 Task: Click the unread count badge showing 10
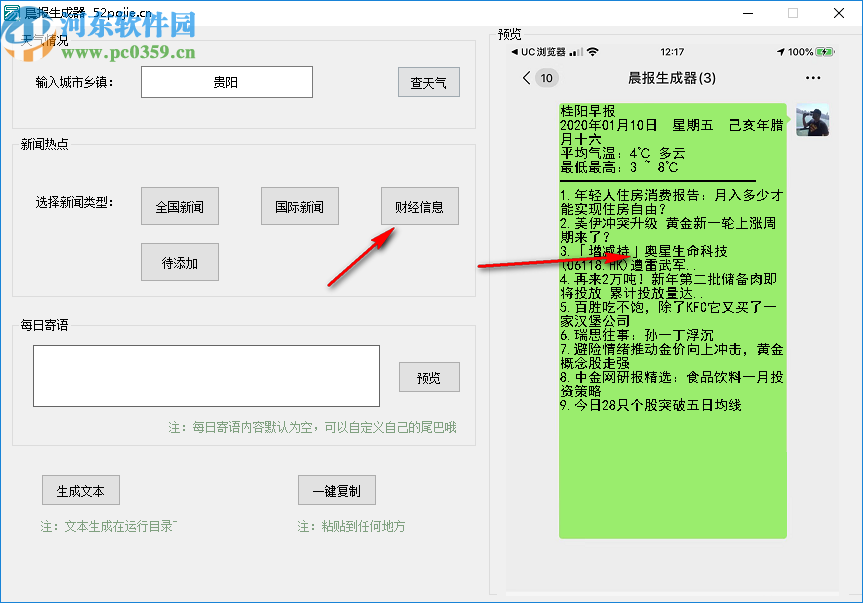tap(547, 78)
